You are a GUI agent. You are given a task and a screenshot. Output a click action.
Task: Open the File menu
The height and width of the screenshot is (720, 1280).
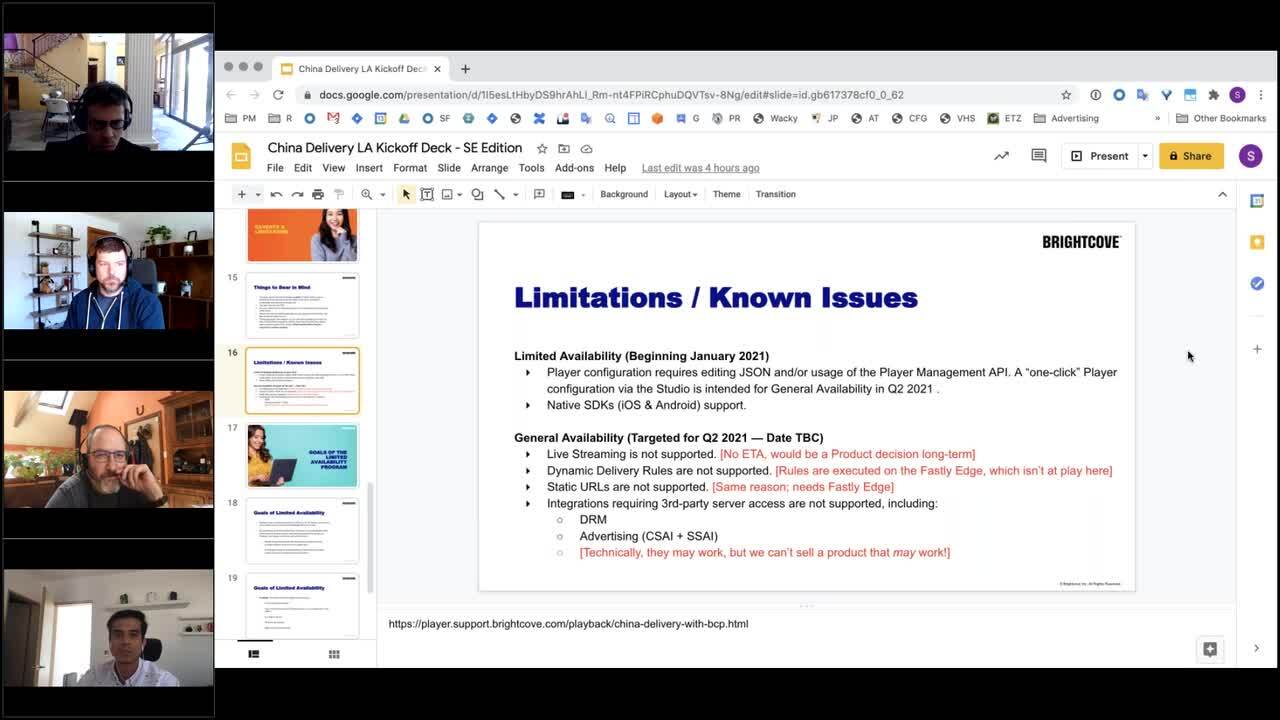[x=275, y=168]
